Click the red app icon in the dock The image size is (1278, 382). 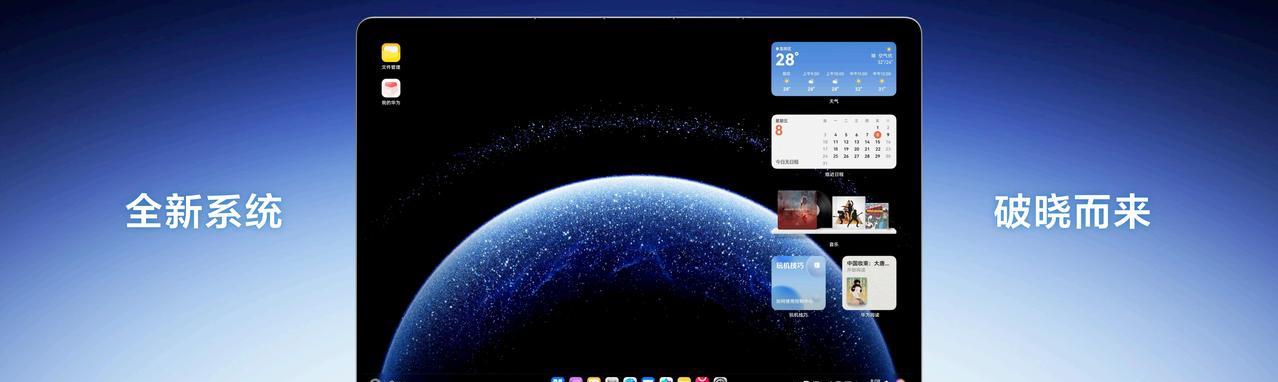point(702,379)
